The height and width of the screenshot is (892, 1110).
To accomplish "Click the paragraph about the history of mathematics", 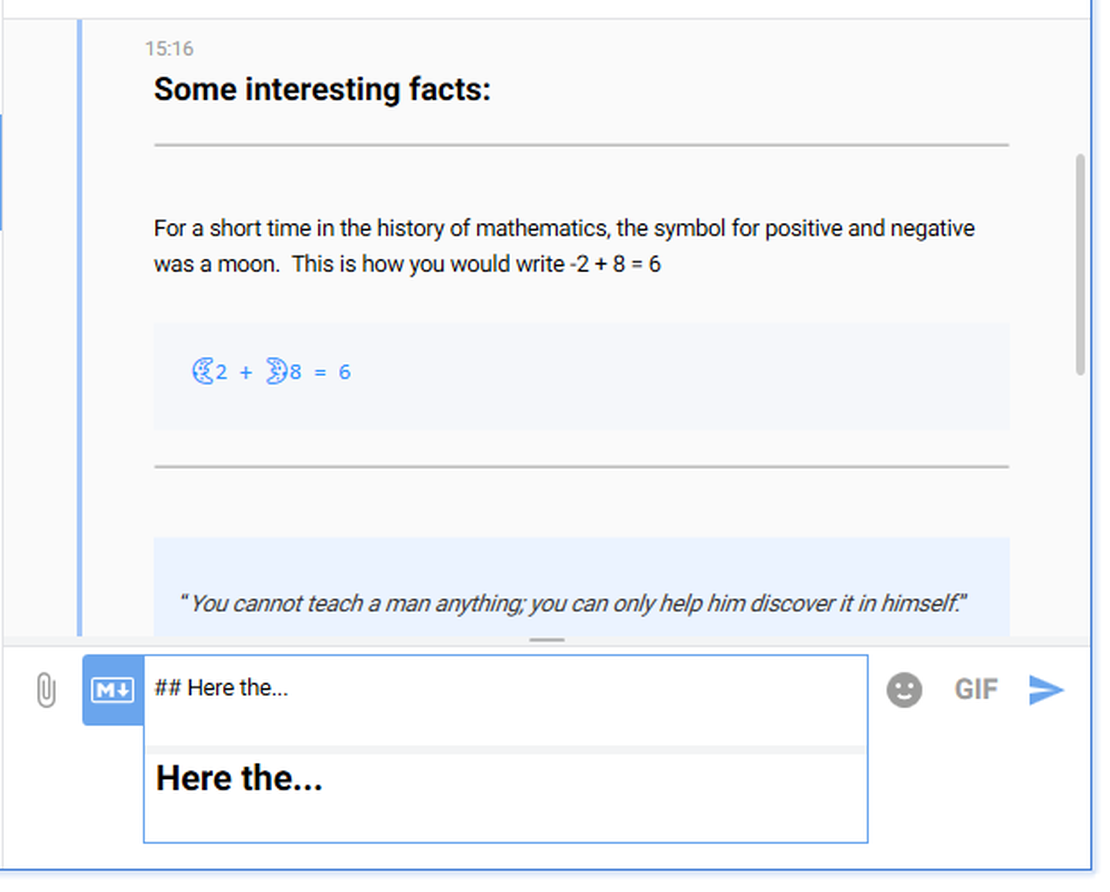I will [x=563, y=247].
